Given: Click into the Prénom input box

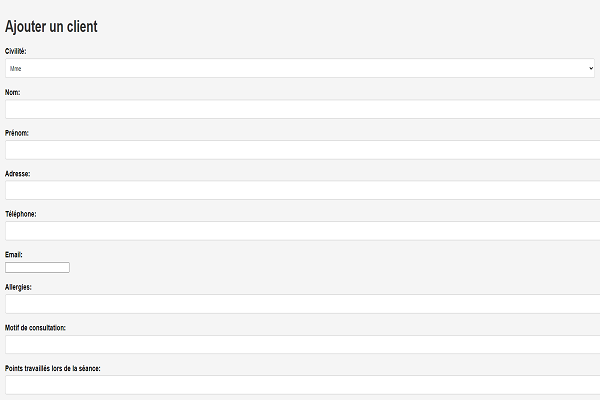Looking at the screenshot, I should pos(303,150).
